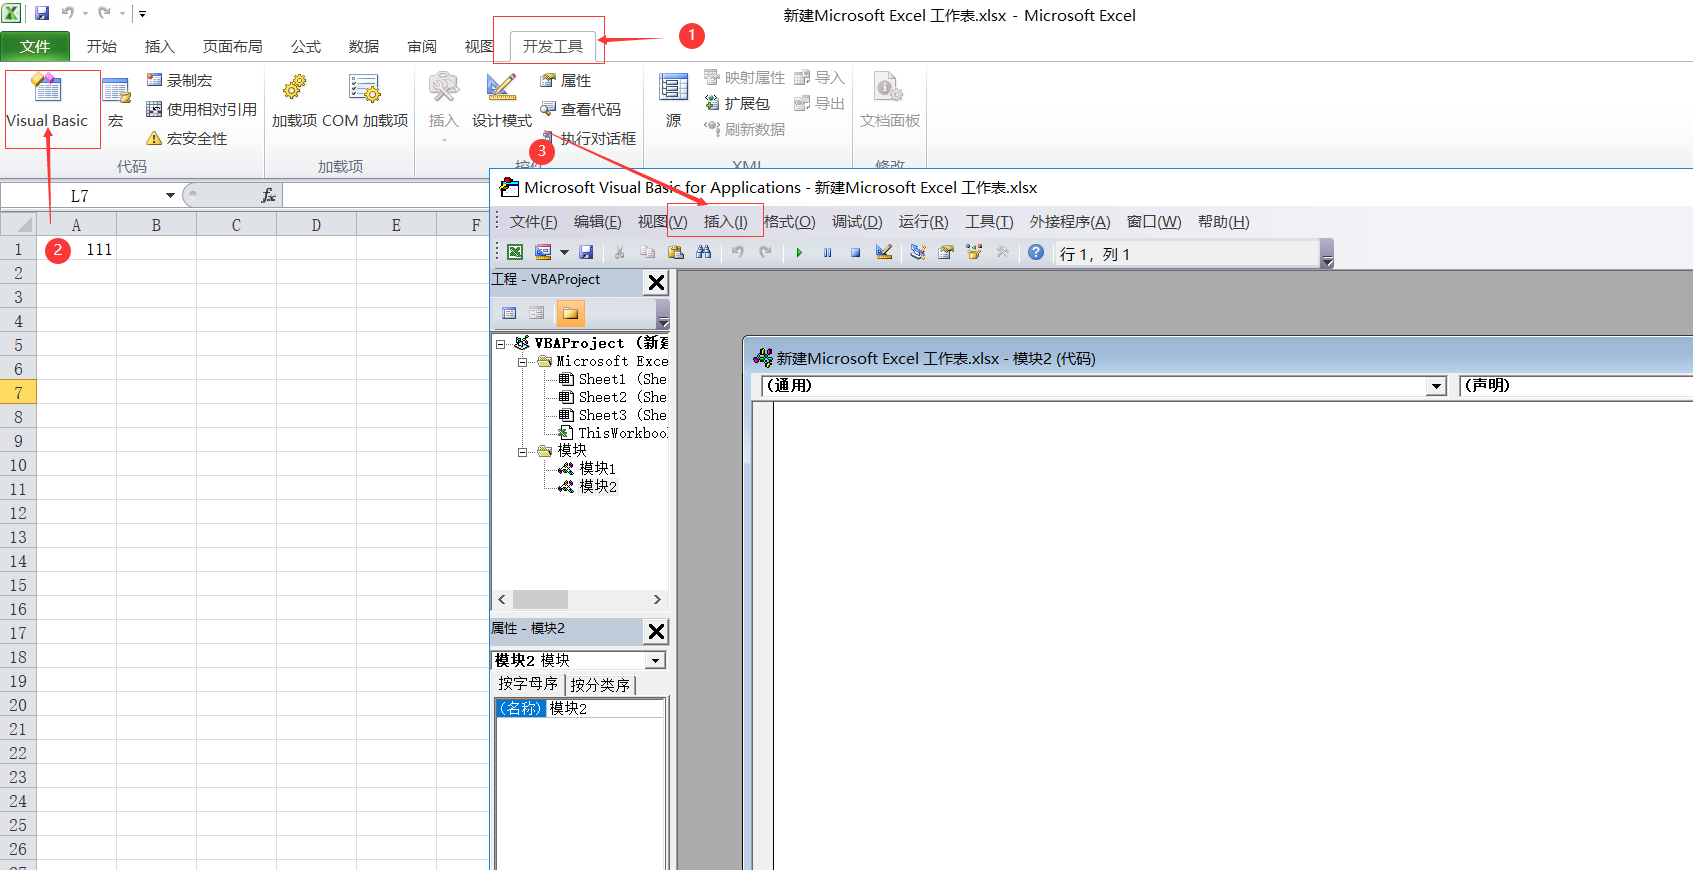Click View Microsoft Excel icon in VBA toolbar

(x=515, y=253)
